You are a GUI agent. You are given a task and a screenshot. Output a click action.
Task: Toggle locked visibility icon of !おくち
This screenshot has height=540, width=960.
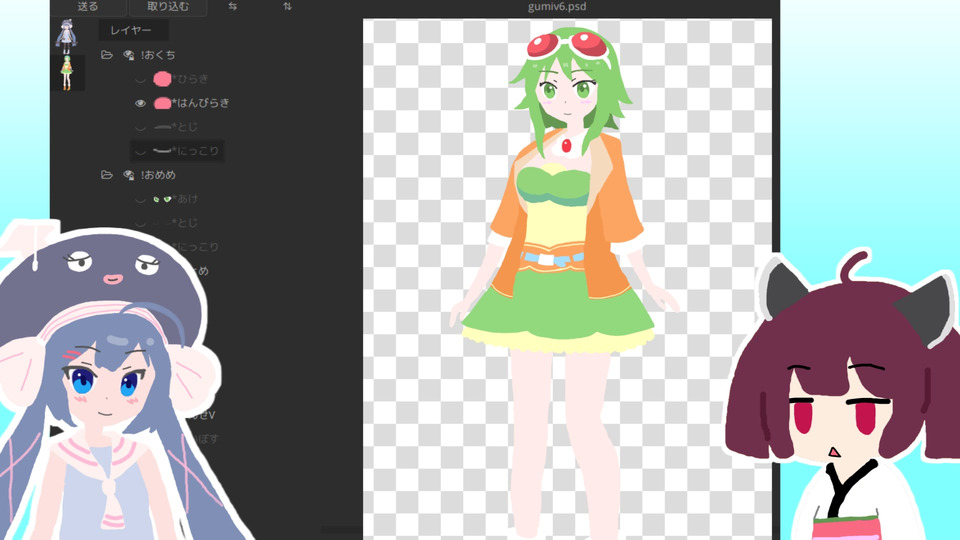(129, 55)
